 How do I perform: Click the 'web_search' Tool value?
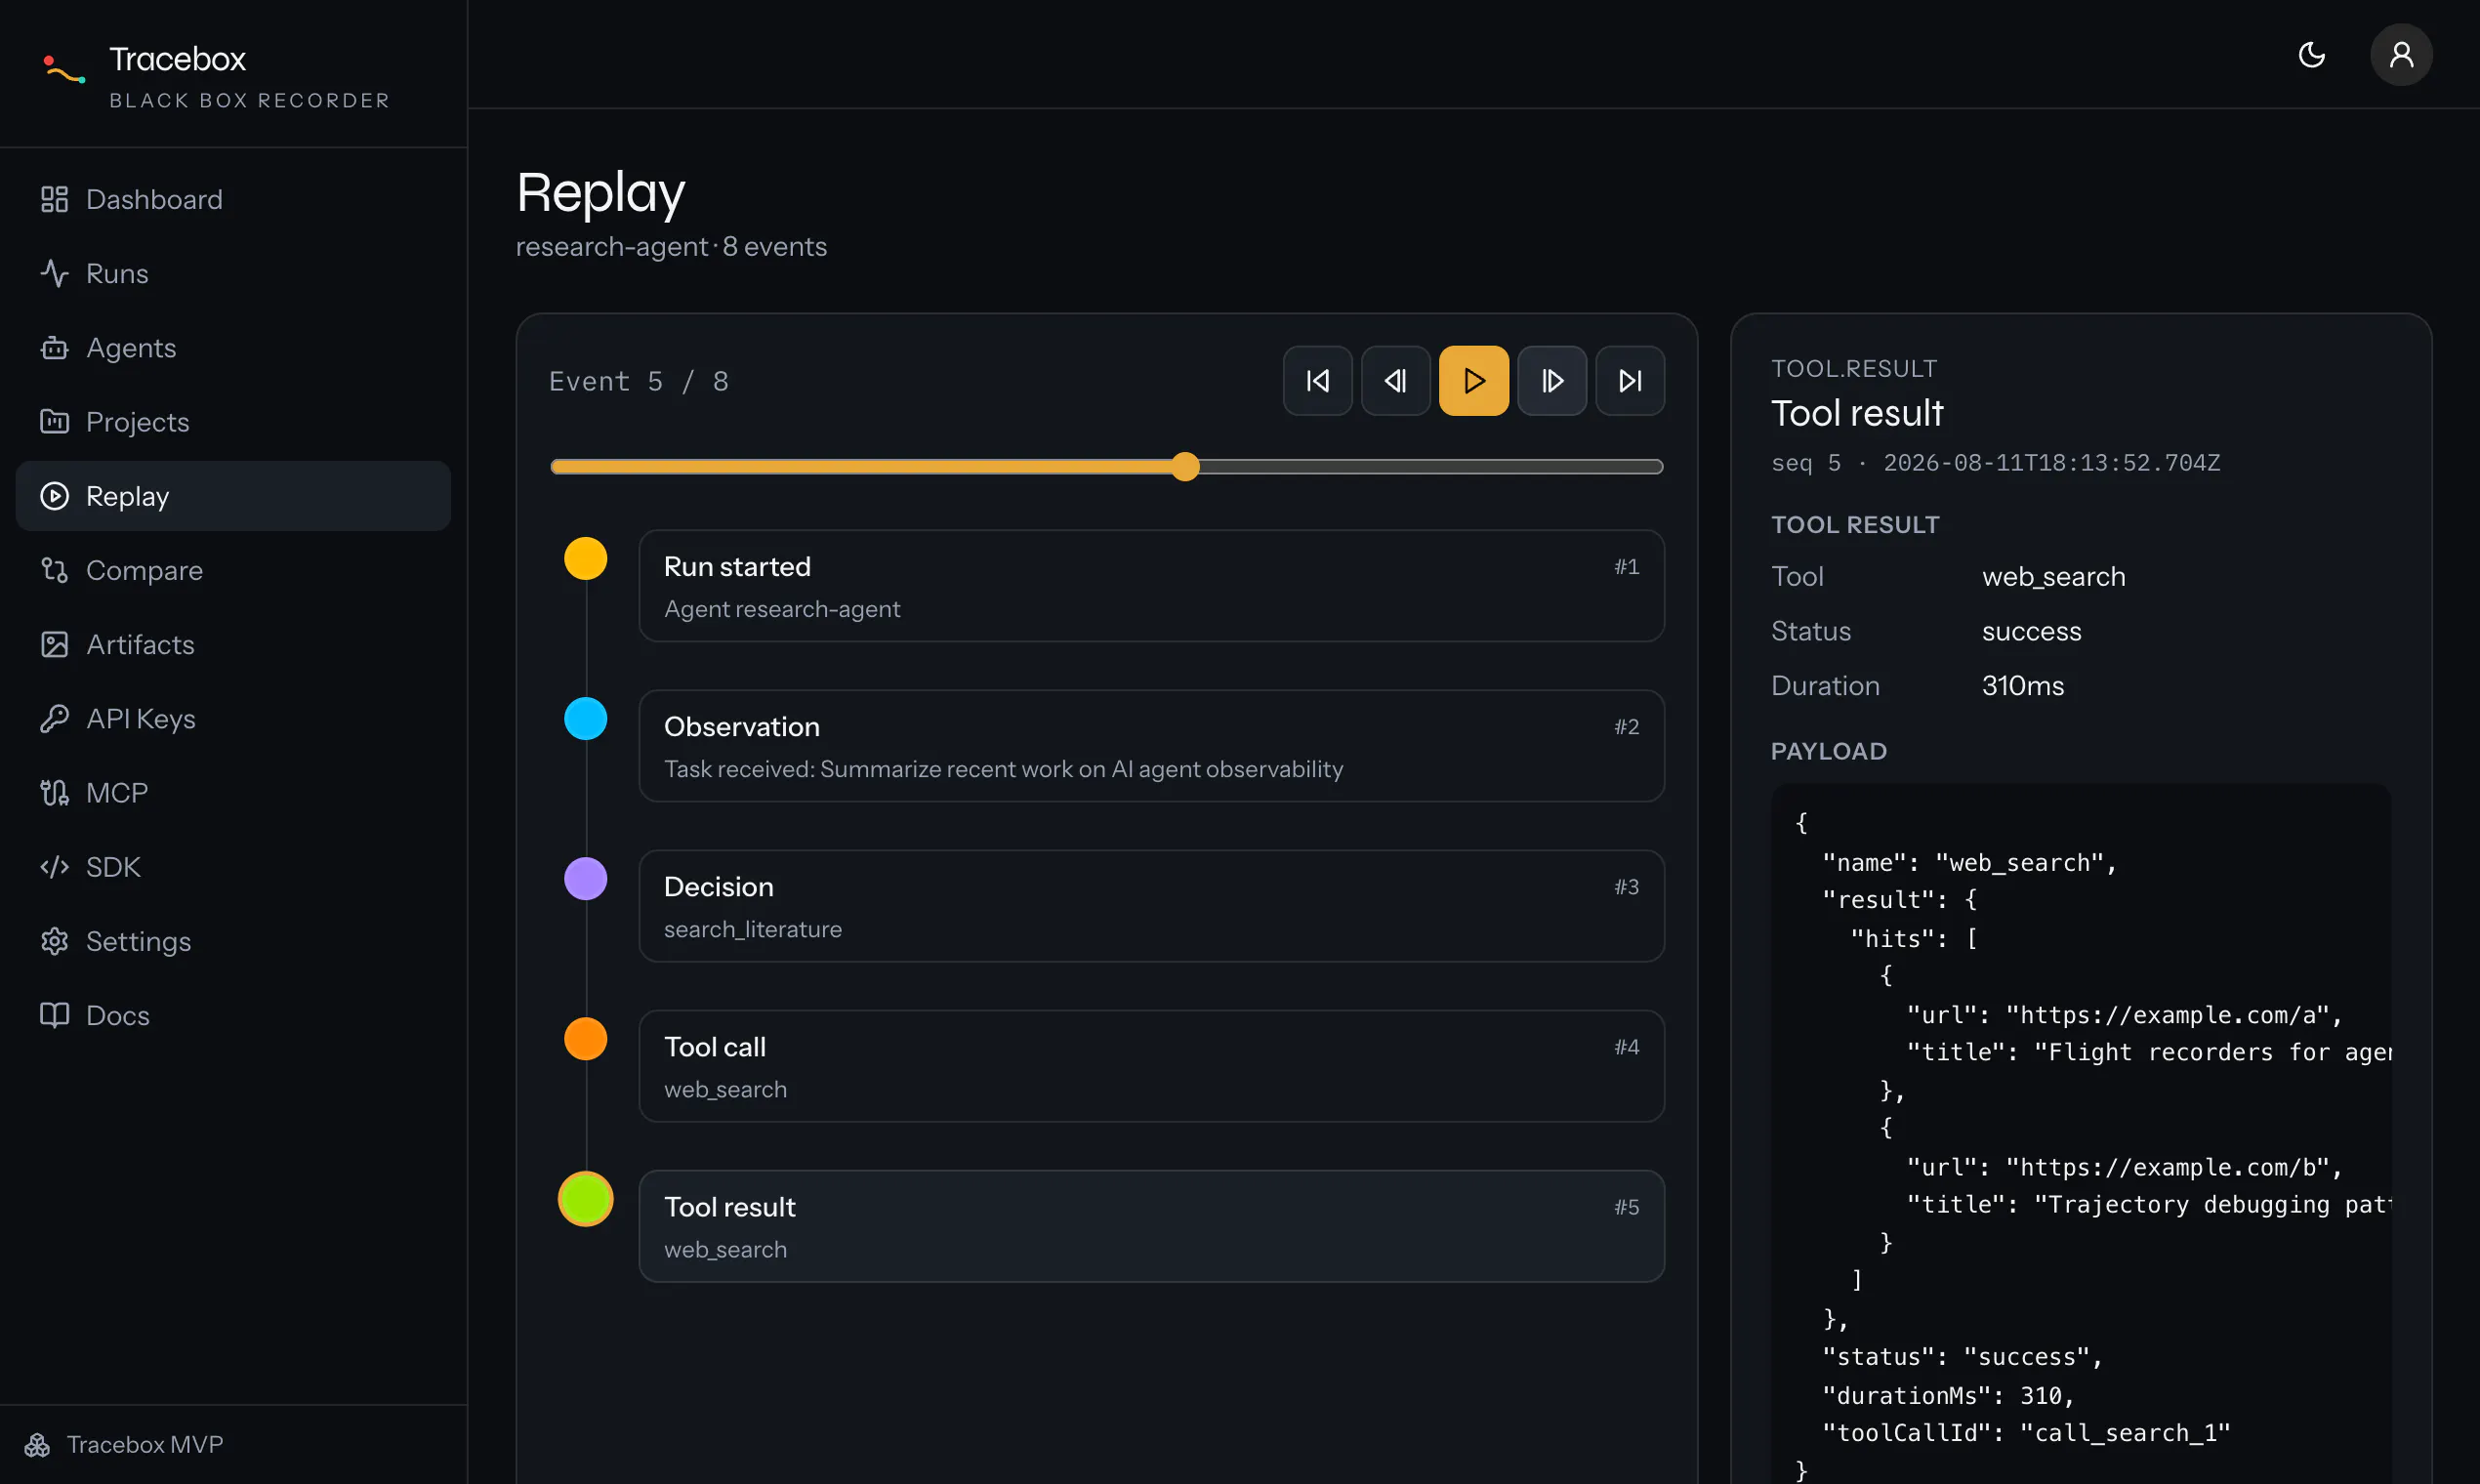point(2053,577)
